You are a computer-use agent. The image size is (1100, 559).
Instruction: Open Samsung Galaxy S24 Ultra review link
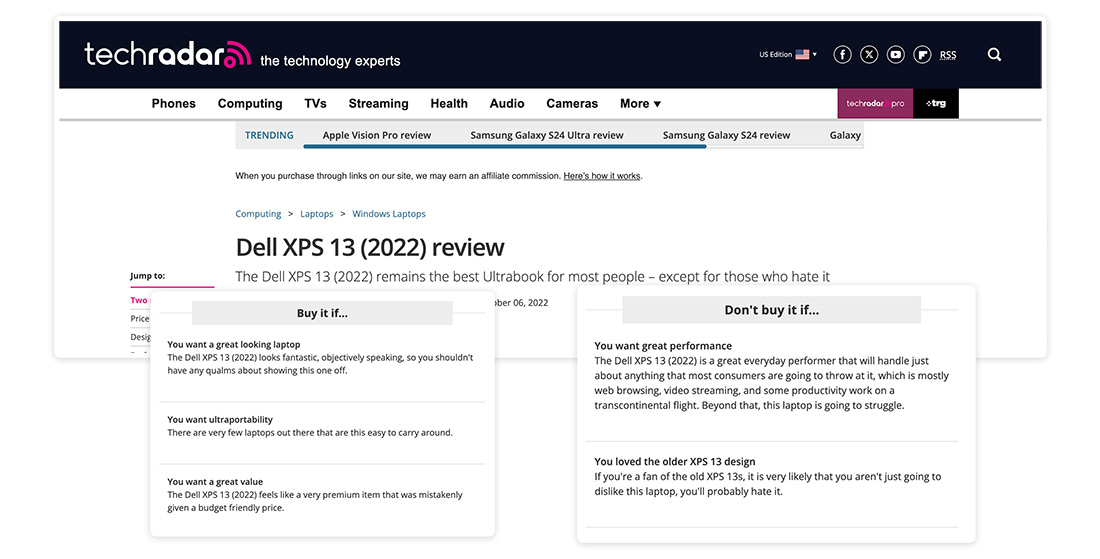point(546,135)
